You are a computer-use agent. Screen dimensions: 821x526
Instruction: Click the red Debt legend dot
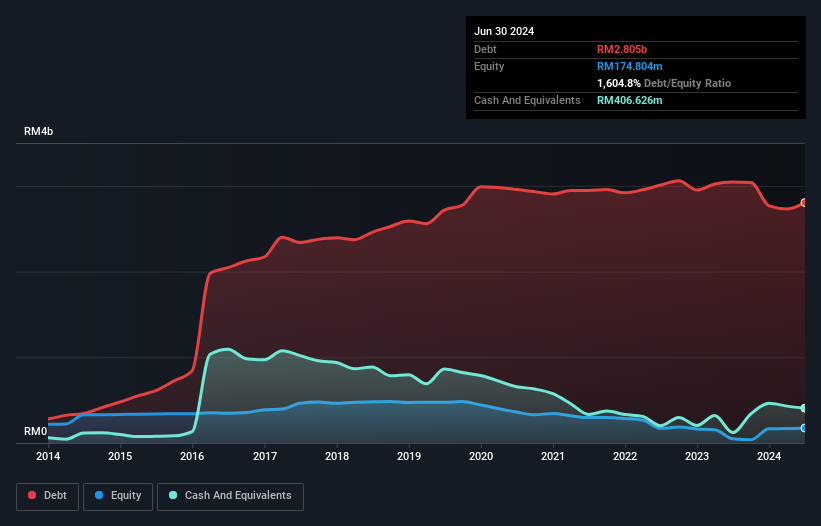click(32, 495)
